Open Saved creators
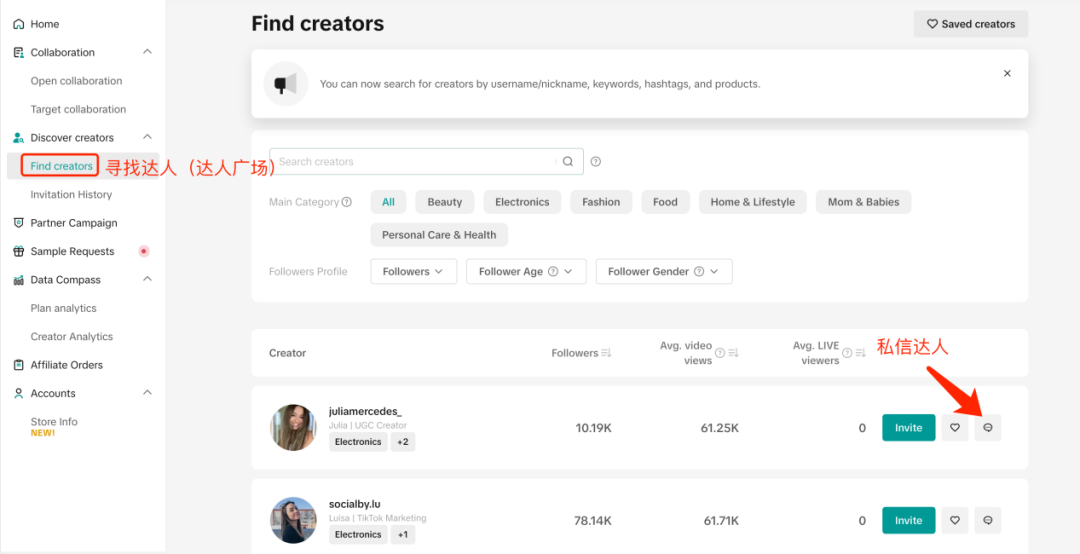Viewport: 1080px width, 554px height. (970, 24)
